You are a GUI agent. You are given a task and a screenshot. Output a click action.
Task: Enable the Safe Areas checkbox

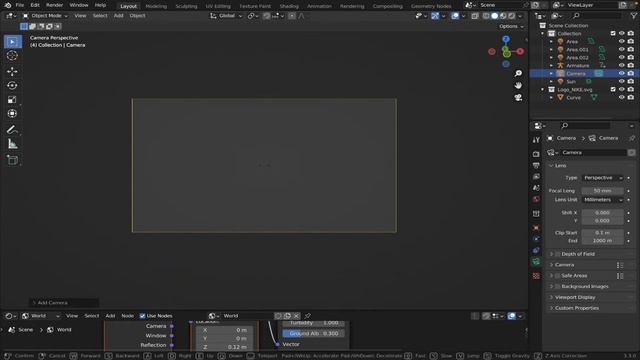(x=558, y=276)
